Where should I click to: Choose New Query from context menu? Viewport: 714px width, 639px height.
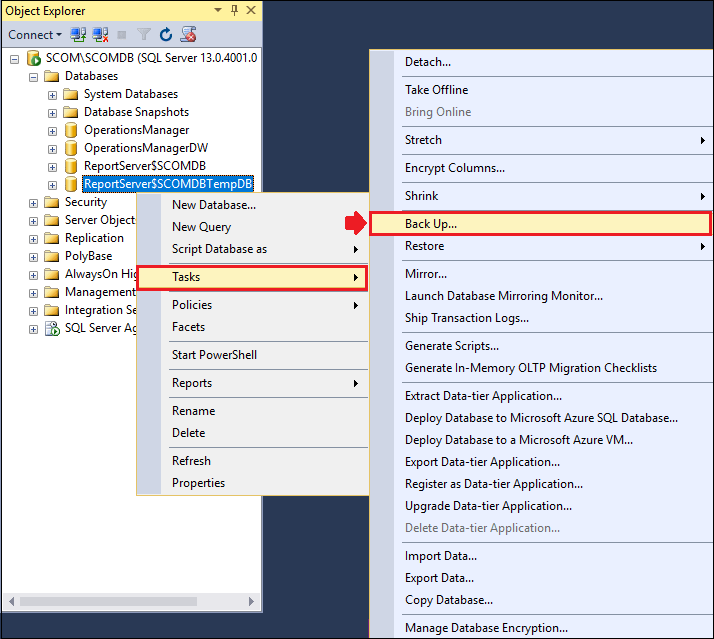tap(253, 227)
